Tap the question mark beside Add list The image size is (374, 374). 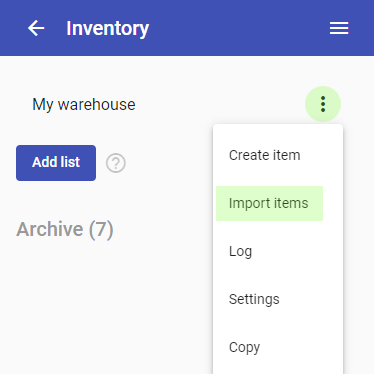tap(116, 163)
